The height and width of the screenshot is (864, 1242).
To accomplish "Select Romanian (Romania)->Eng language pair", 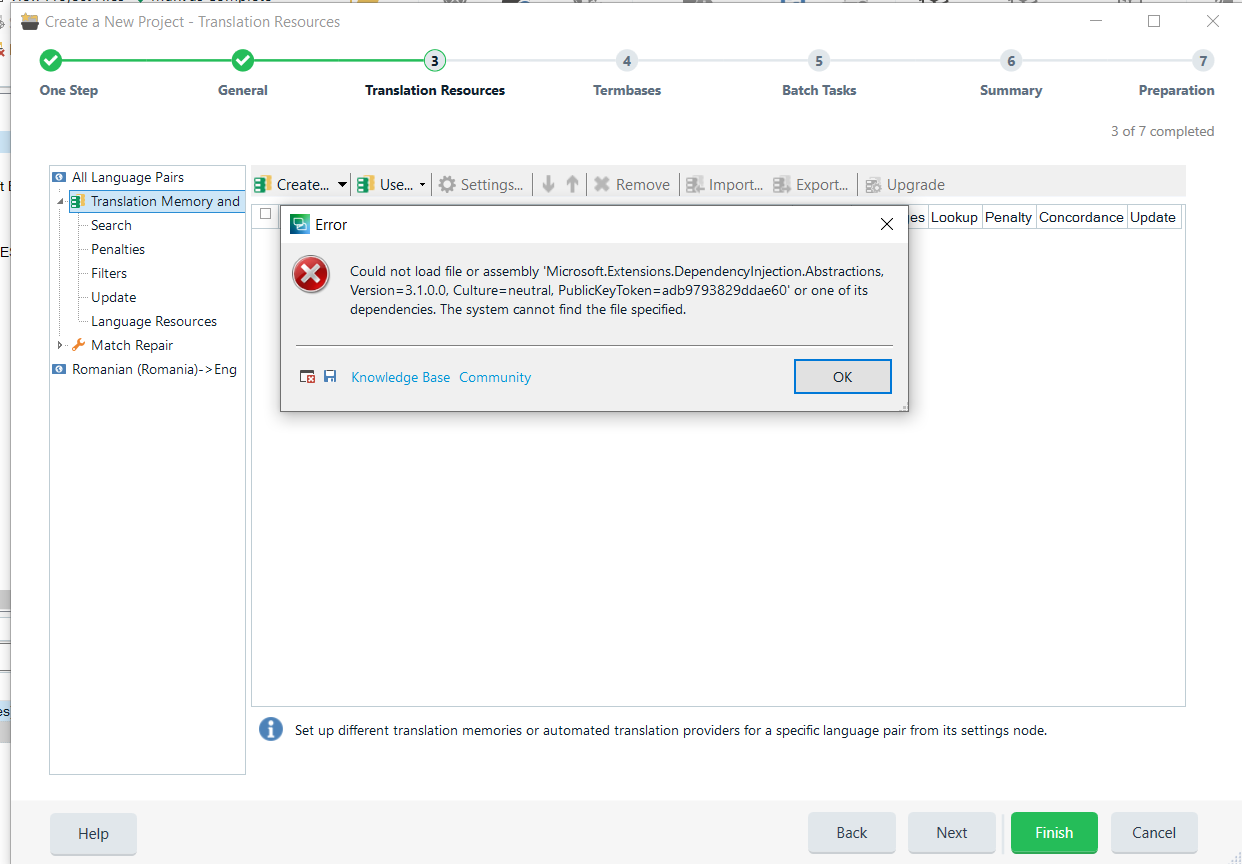I will 154,369.
